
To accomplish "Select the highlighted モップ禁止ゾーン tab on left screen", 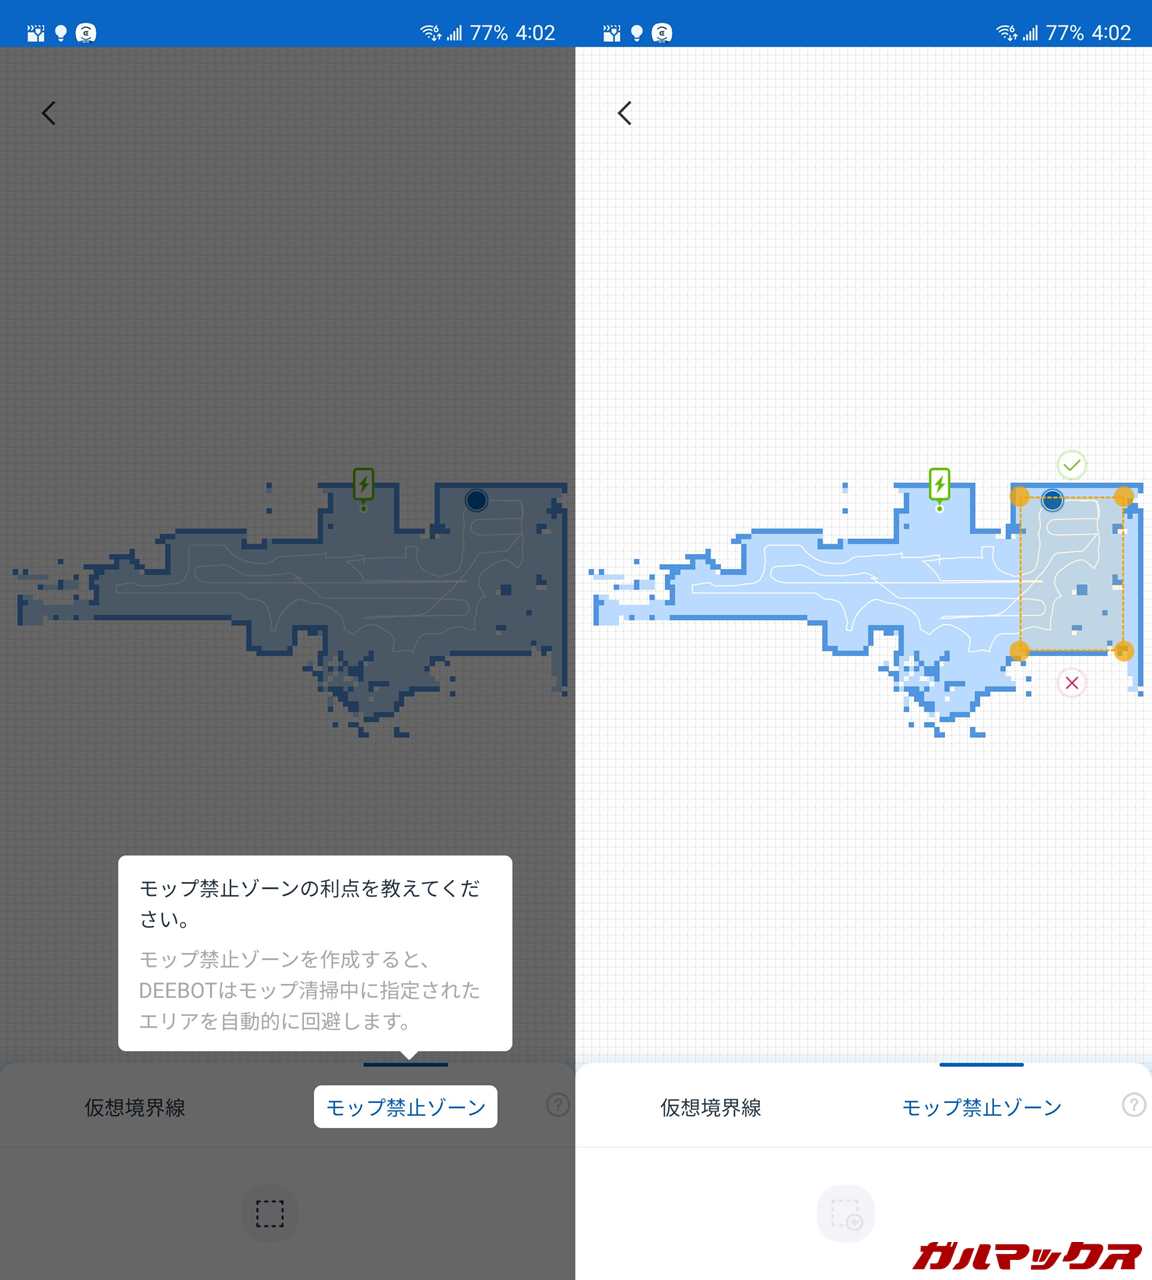I will click(x=405, y=1107).
